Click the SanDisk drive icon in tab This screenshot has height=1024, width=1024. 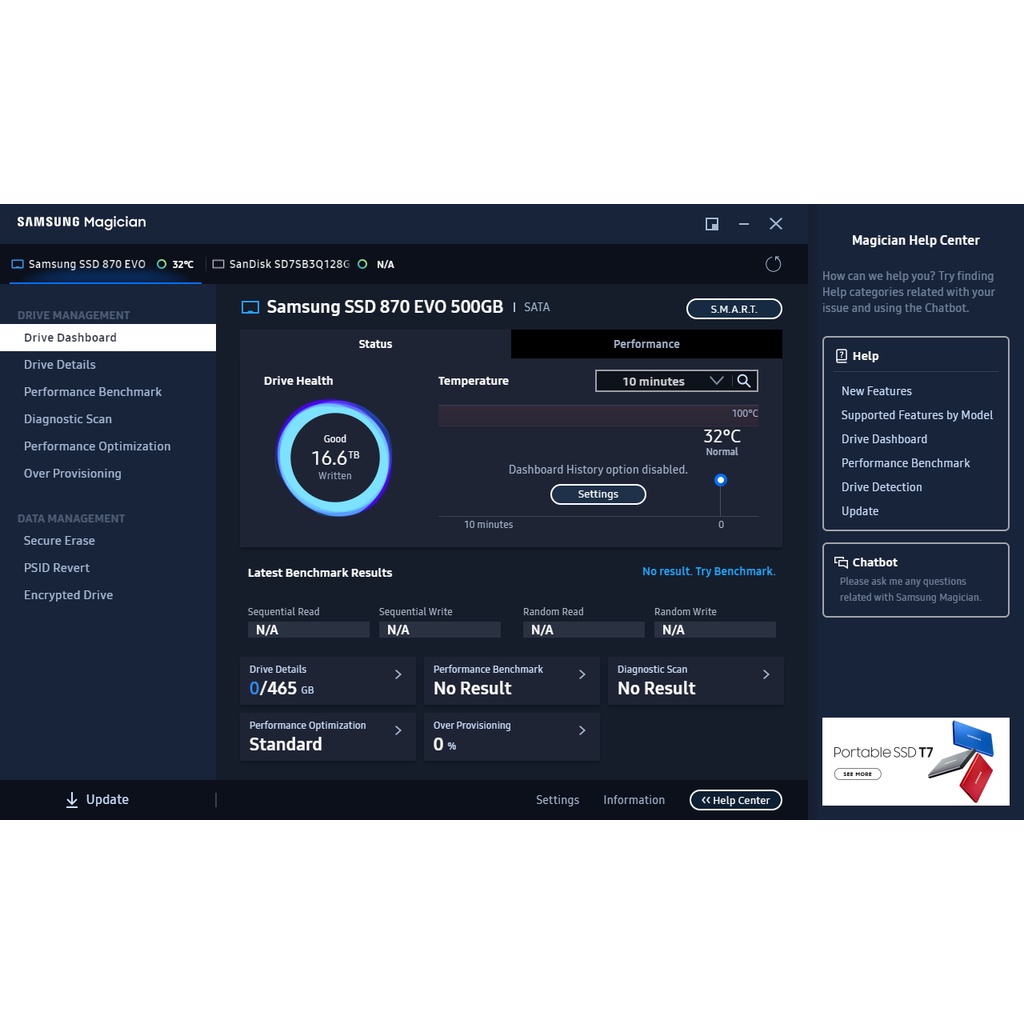click(x=218, y=264)
